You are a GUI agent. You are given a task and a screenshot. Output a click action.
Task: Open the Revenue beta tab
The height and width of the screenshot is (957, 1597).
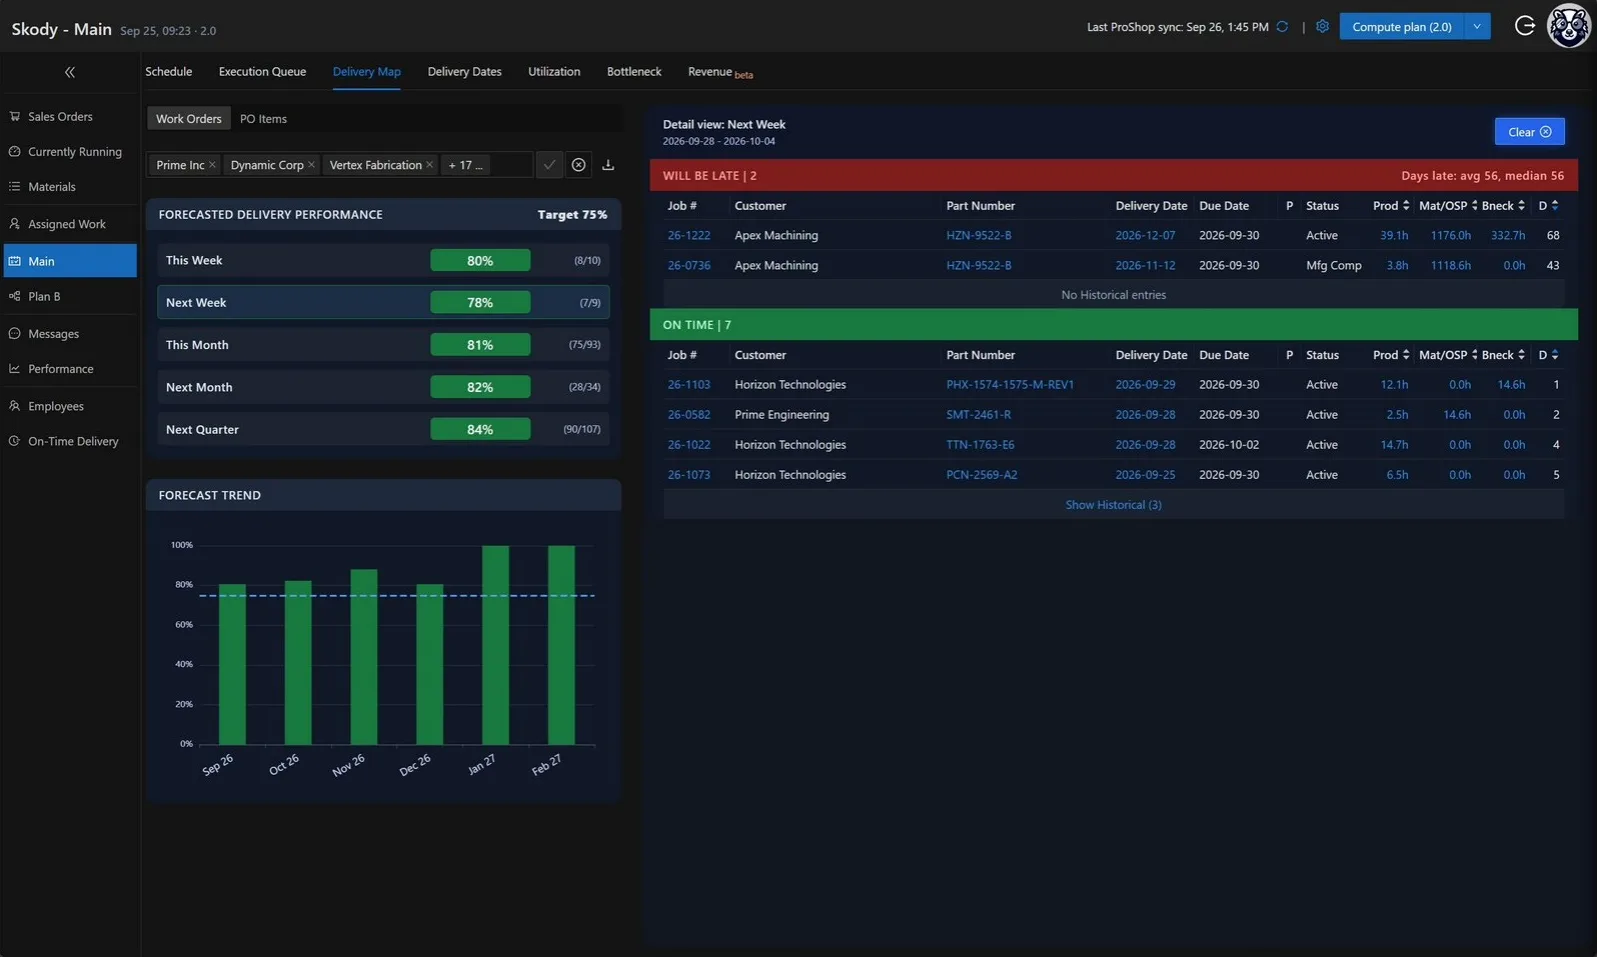(720, 72)
